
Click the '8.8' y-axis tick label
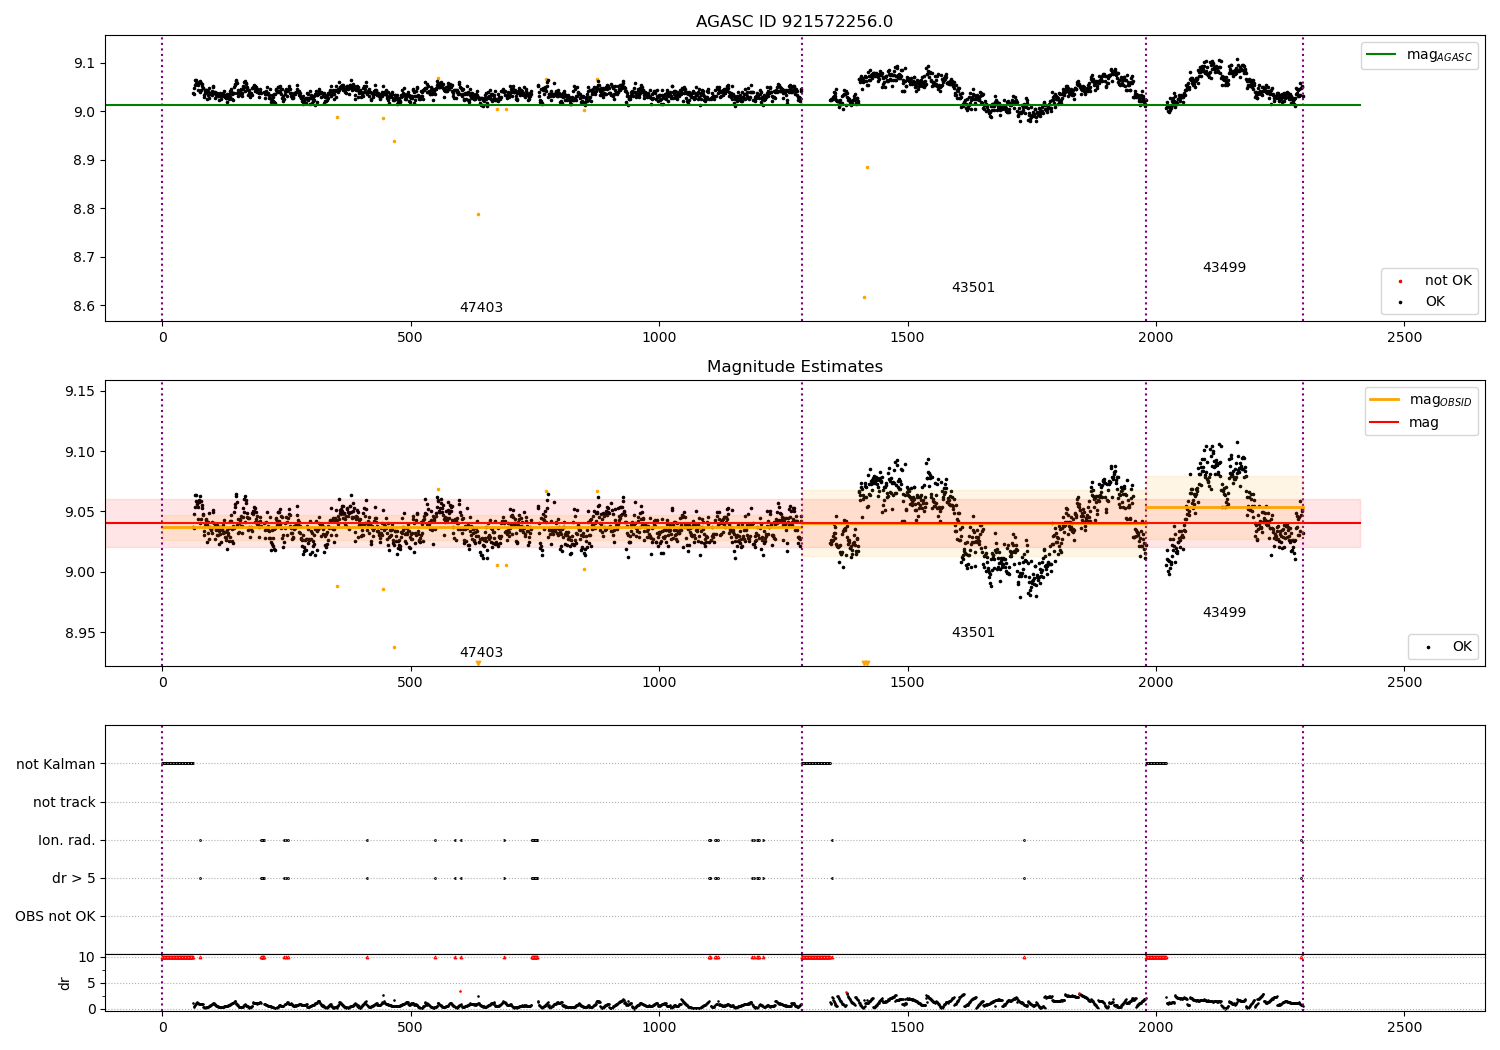(x=84, y=209)
